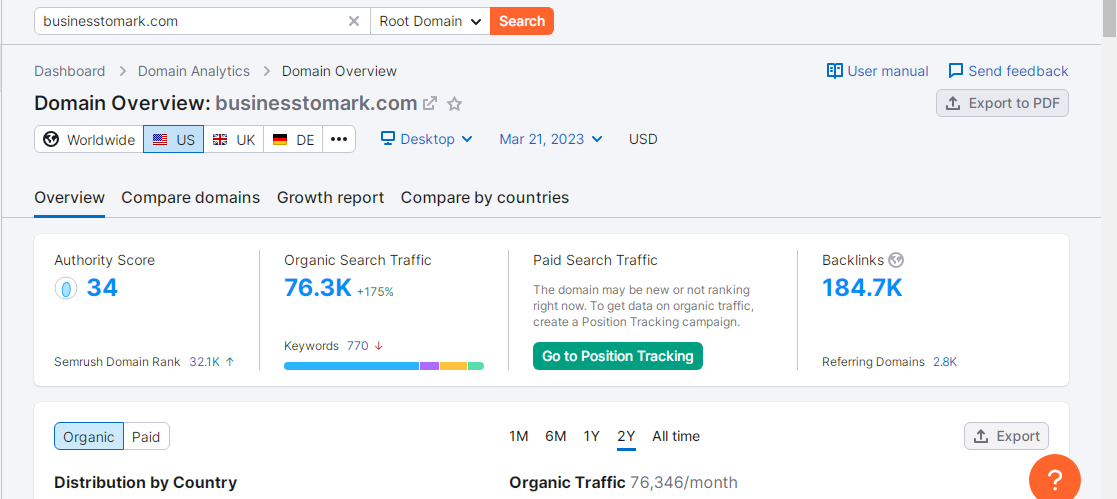Click the Send feedback speech bubble icon
Viewport: 1117px width, 499px height.
[x=956, y=71]
